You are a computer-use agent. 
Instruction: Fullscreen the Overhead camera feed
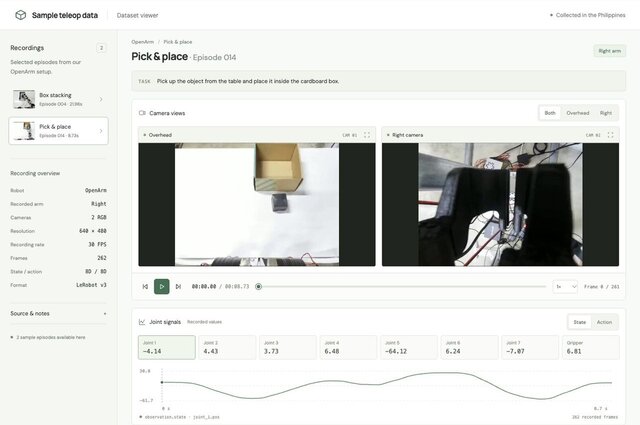click(x=367, y=135)
